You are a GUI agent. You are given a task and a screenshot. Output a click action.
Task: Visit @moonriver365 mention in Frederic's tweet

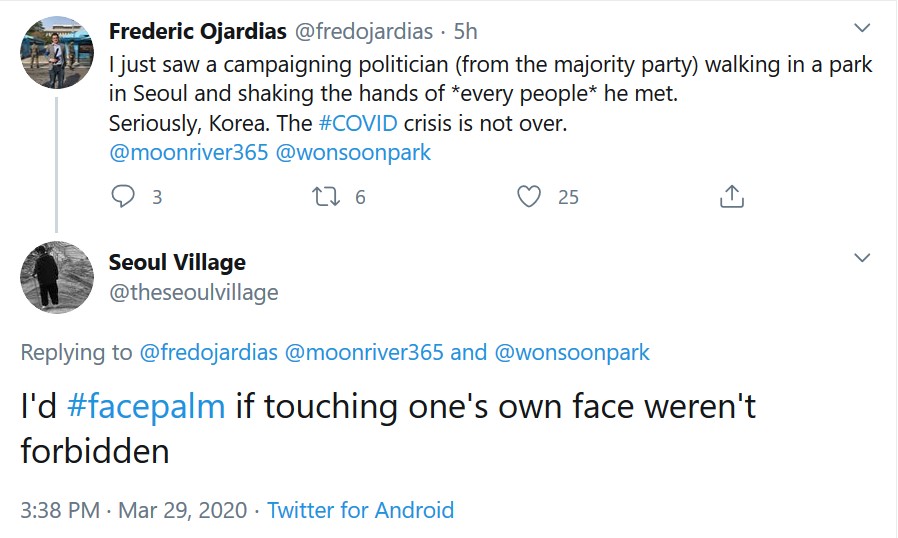[189, 153]
